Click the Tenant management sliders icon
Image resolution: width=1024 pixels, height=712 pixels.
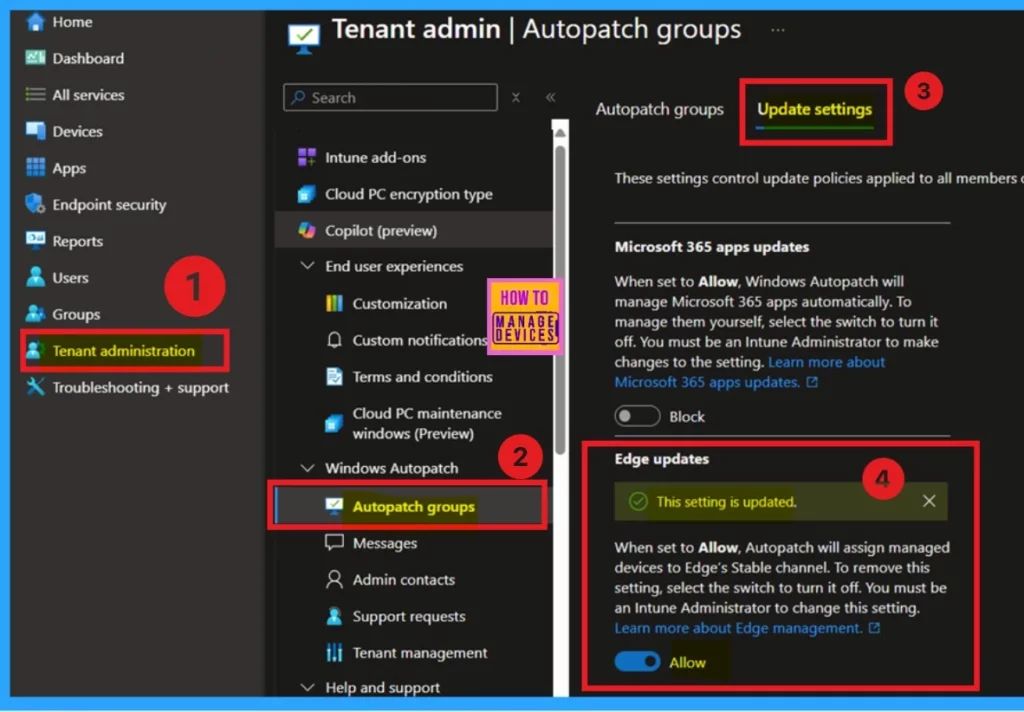coord(334,653)
